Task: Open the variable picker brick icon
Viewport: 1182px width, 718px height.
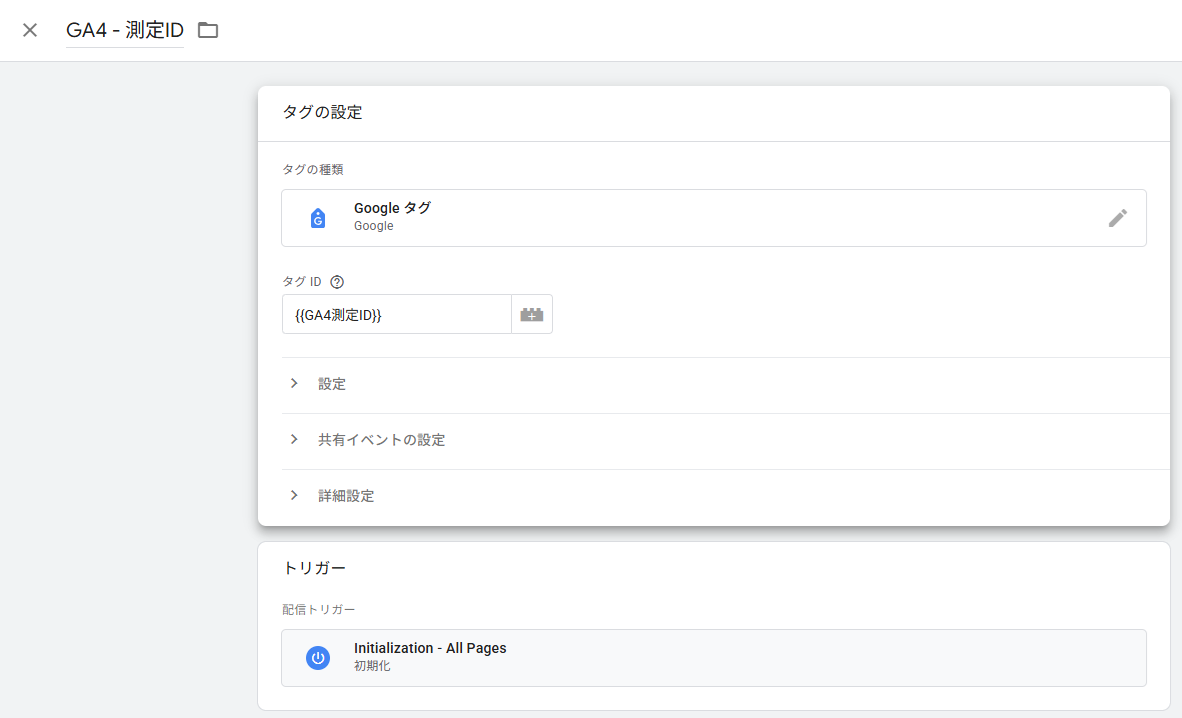Action: [x=532, y=314]
